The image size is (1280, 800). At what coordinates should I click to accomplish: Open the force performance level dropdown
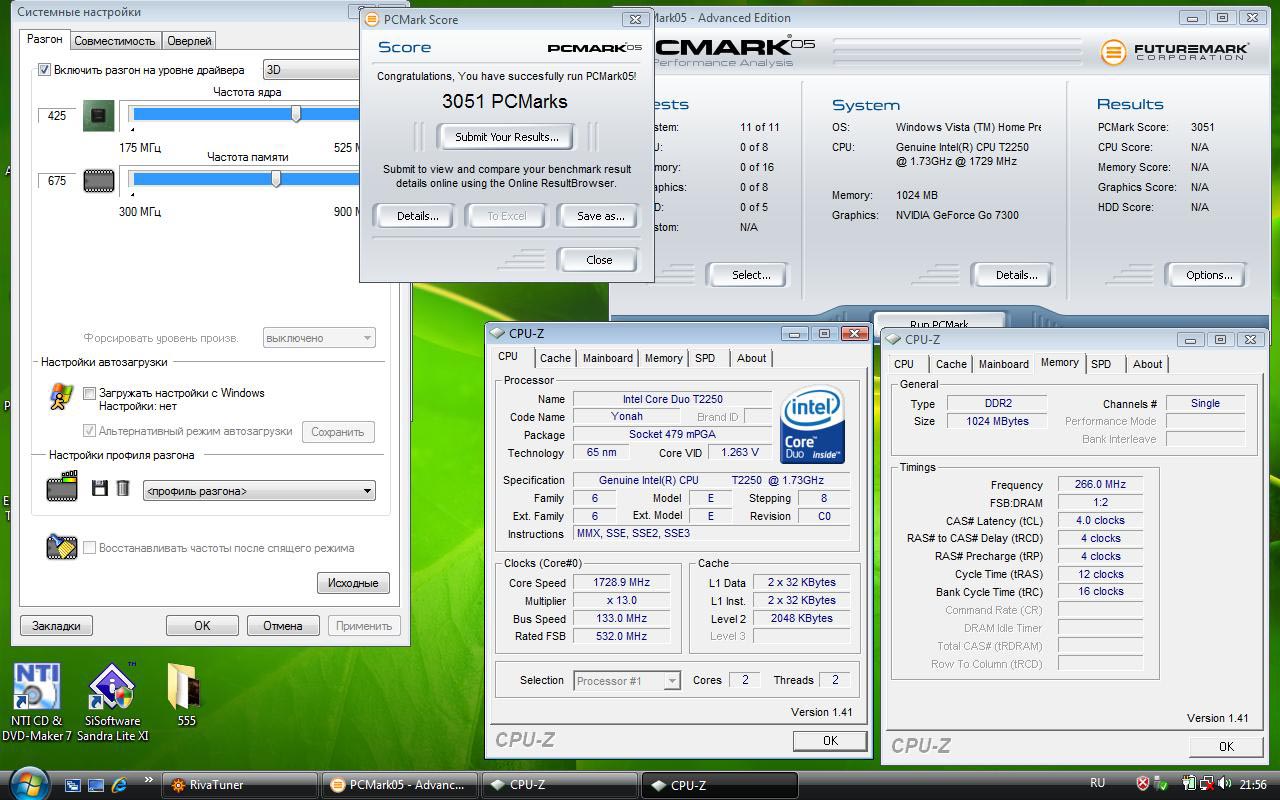coord(319,338)
